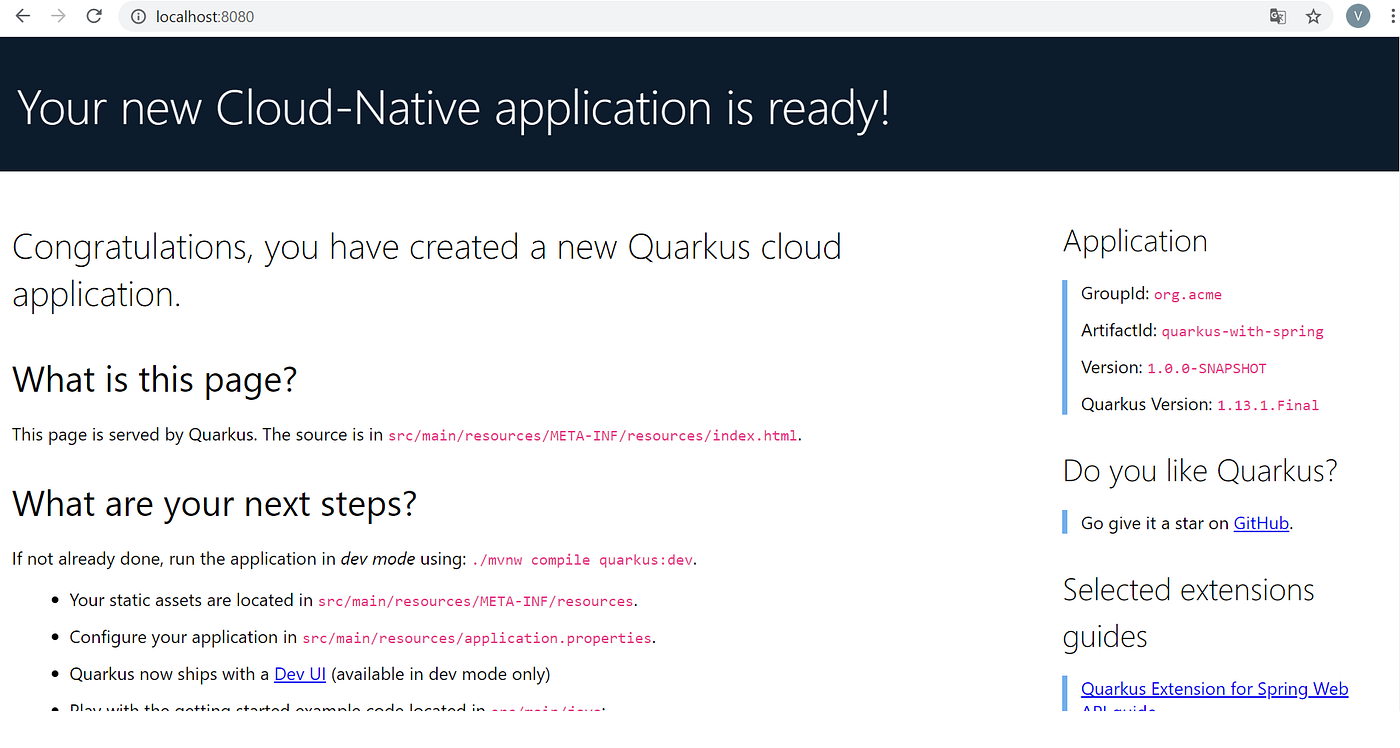Click the Quarkus Version value 1.13.1.Final
Screen dimensions: 1400x748
click(1268, 406)
